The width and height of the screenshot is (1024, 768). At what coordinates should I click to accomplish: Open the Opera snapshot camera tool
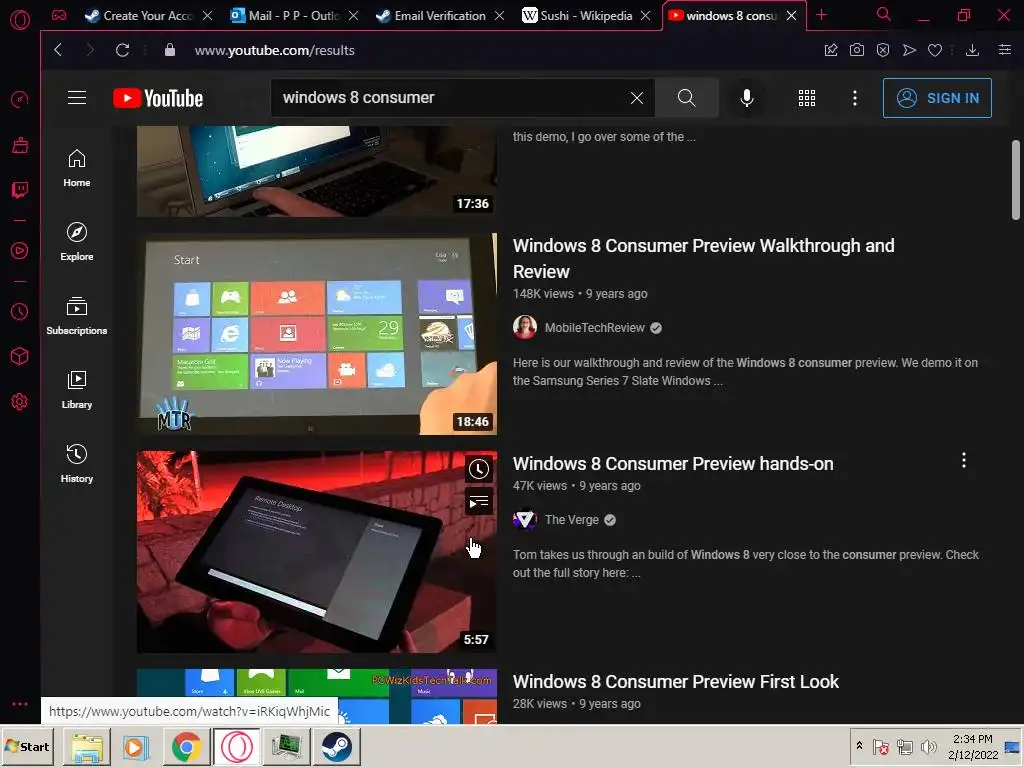pyautogui.click(x=857, y=50)
